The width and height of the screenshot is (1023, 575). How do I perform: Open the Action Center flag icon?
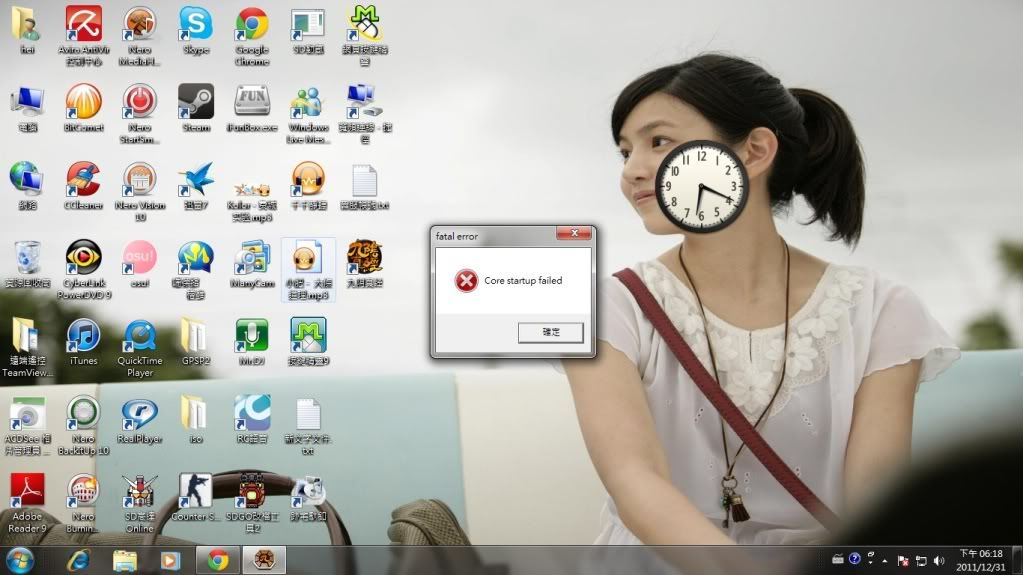pyautogui.click(x=902, y=560)
